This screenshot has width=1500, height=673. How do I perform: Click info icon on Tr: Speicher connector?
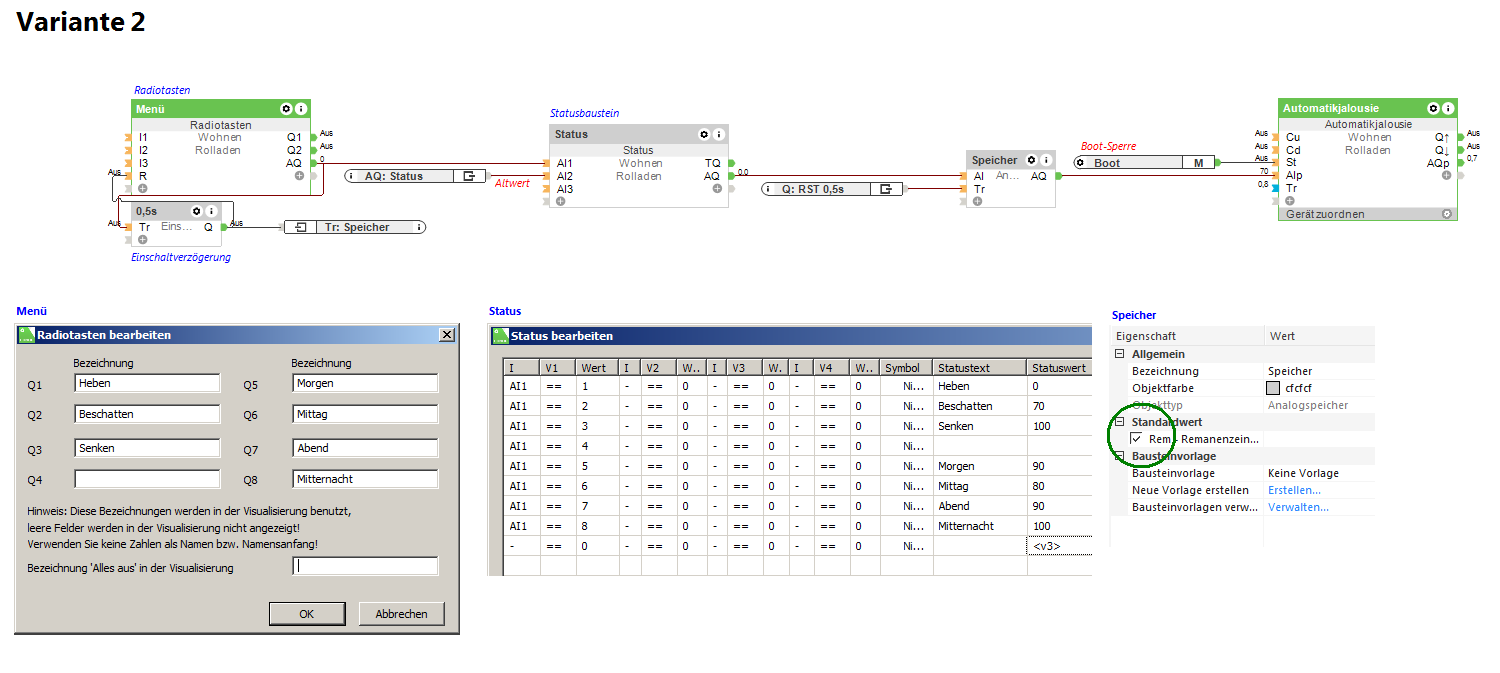tap(419, 228)
